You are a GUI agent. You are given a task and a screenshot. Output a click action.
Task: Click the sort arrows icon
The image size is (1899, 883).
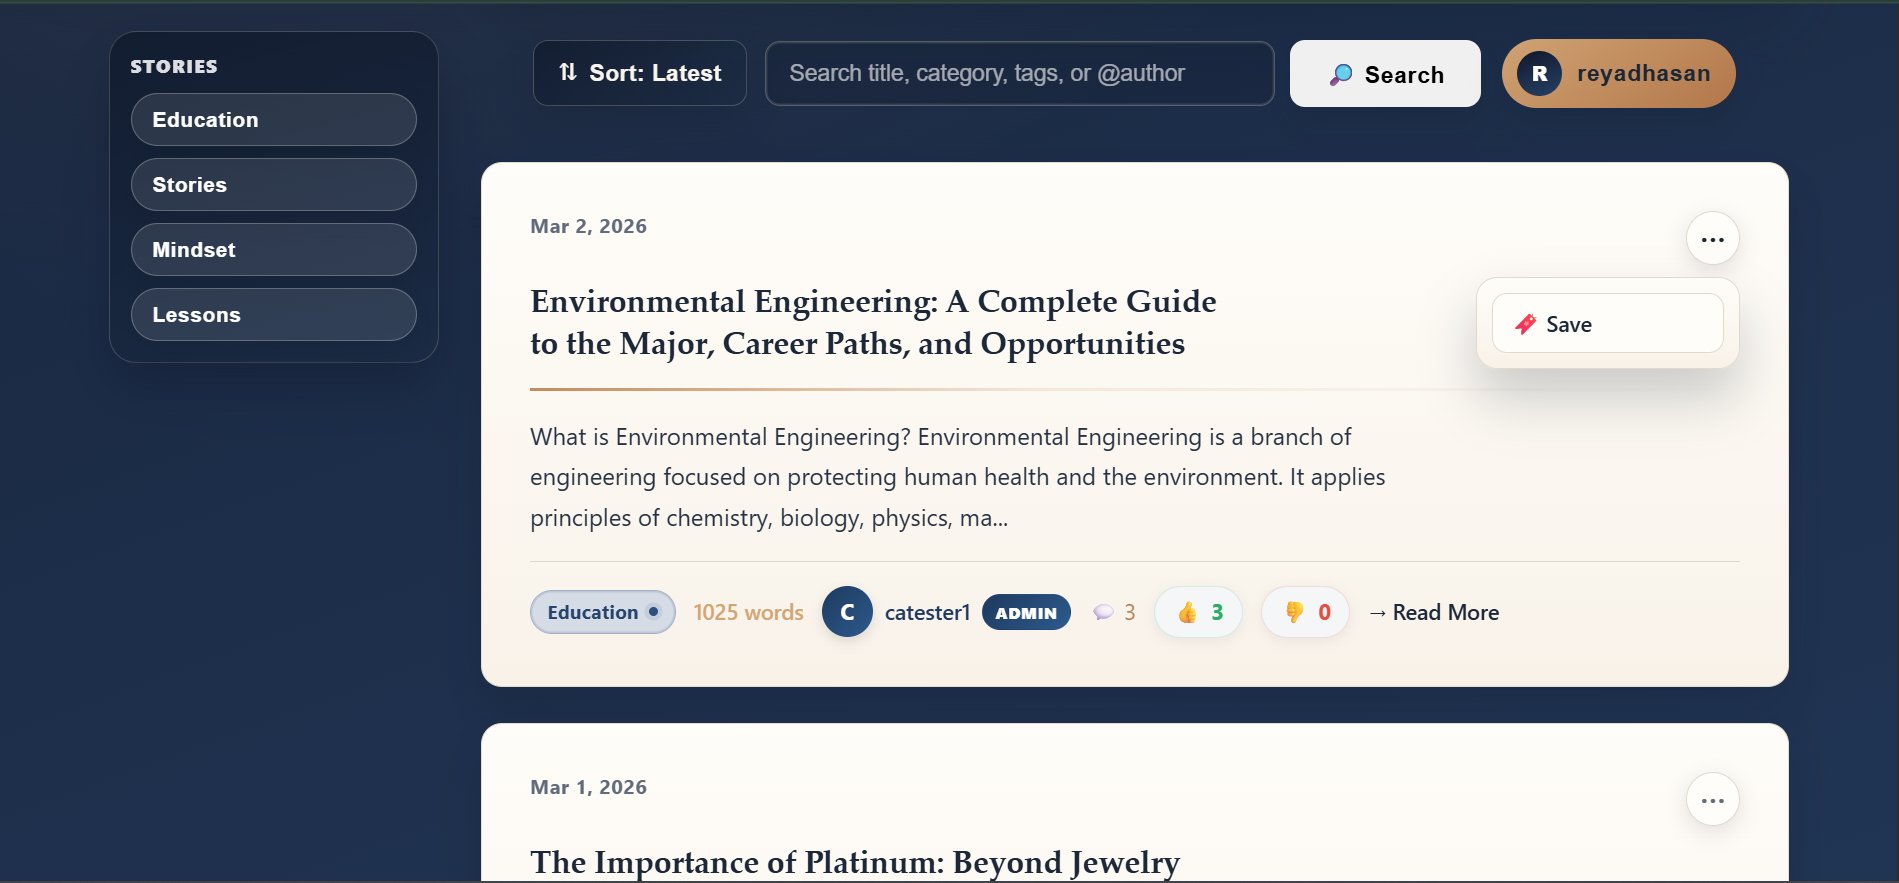[x=568, y=72]
